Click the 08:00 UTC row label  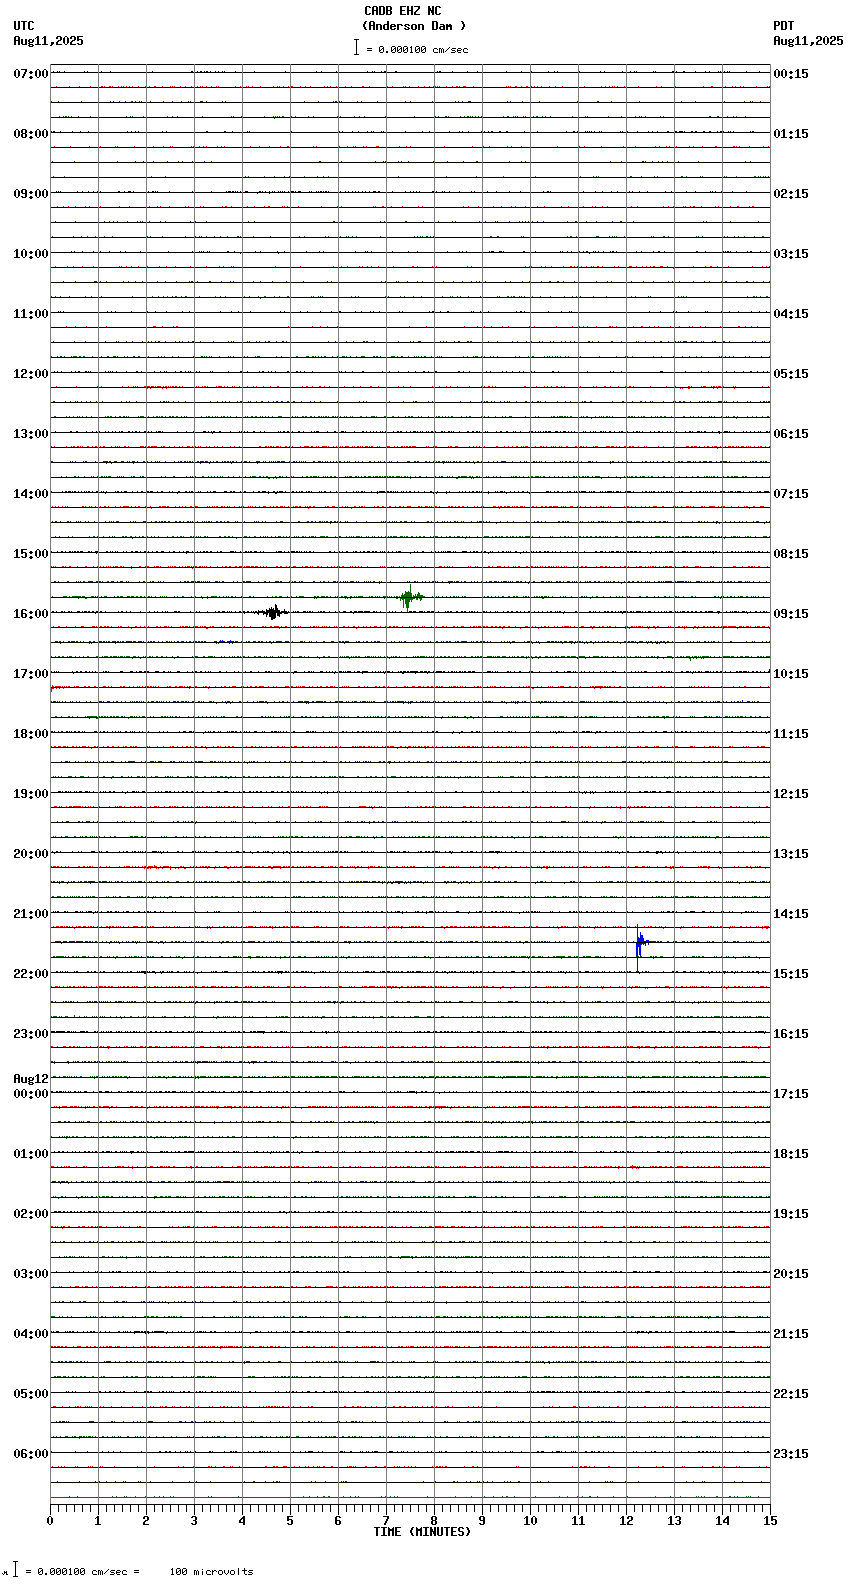click(31, 134)
